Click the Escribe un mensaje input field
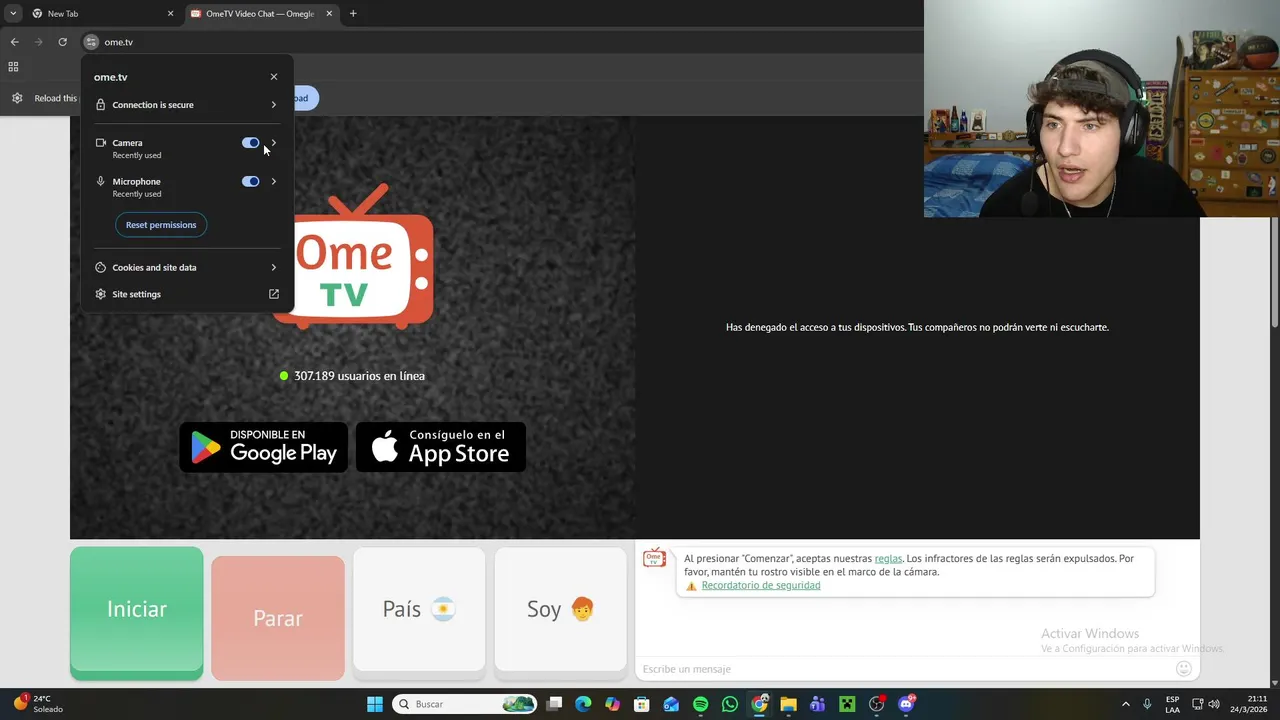Screen dimensions: 1280x720 905,669
